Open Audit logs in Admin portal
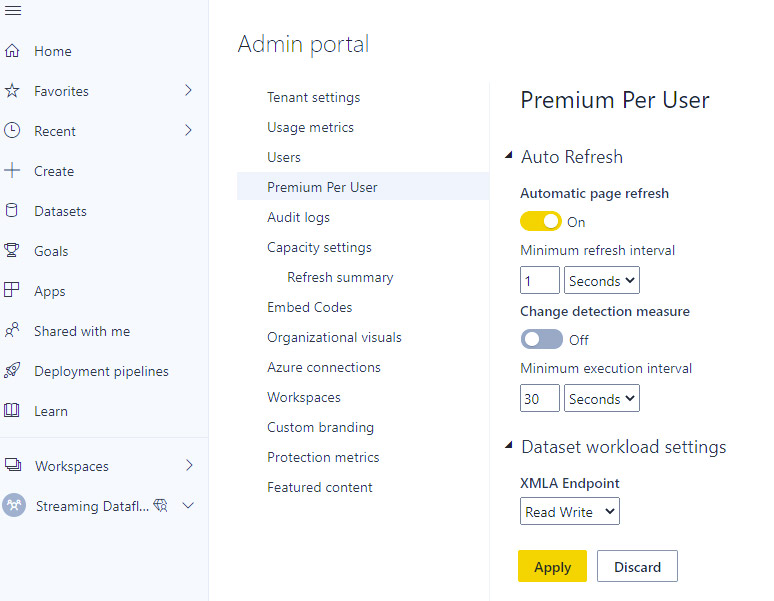This screenshot has height=601, width=774. click(298, 217)
